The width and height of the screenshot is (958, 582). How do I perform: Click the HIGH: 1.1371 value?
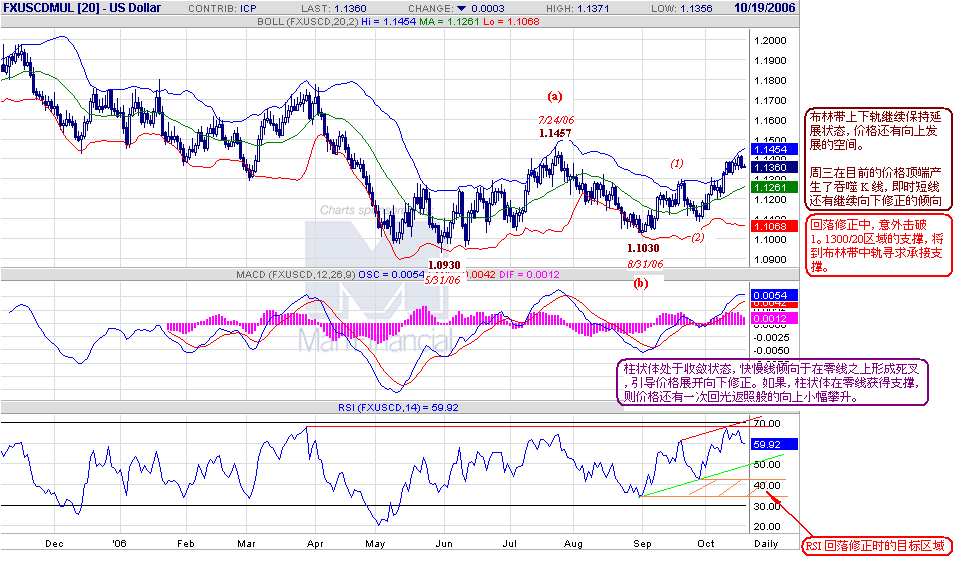point(577,9)
